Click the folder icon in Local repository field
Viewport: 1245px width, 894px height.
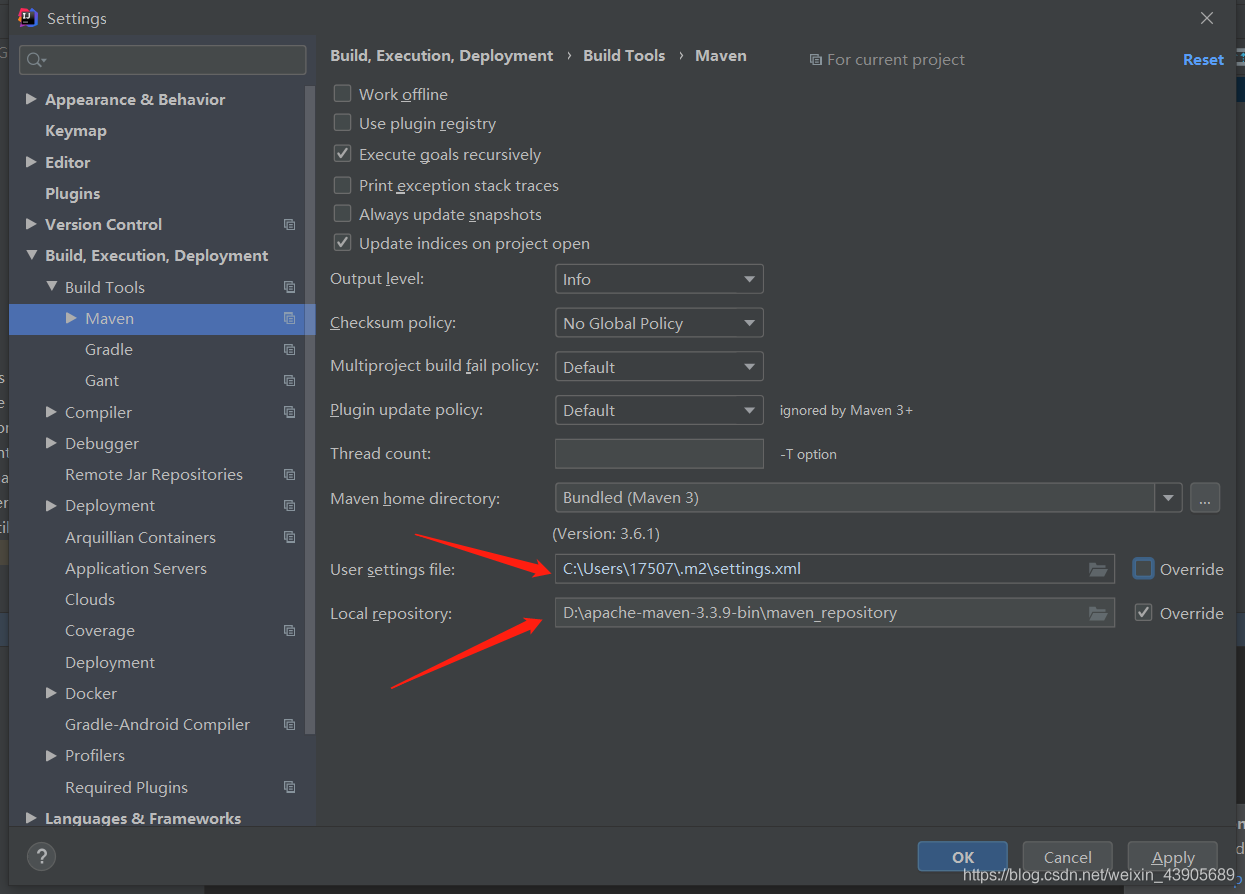point(1098,613)
